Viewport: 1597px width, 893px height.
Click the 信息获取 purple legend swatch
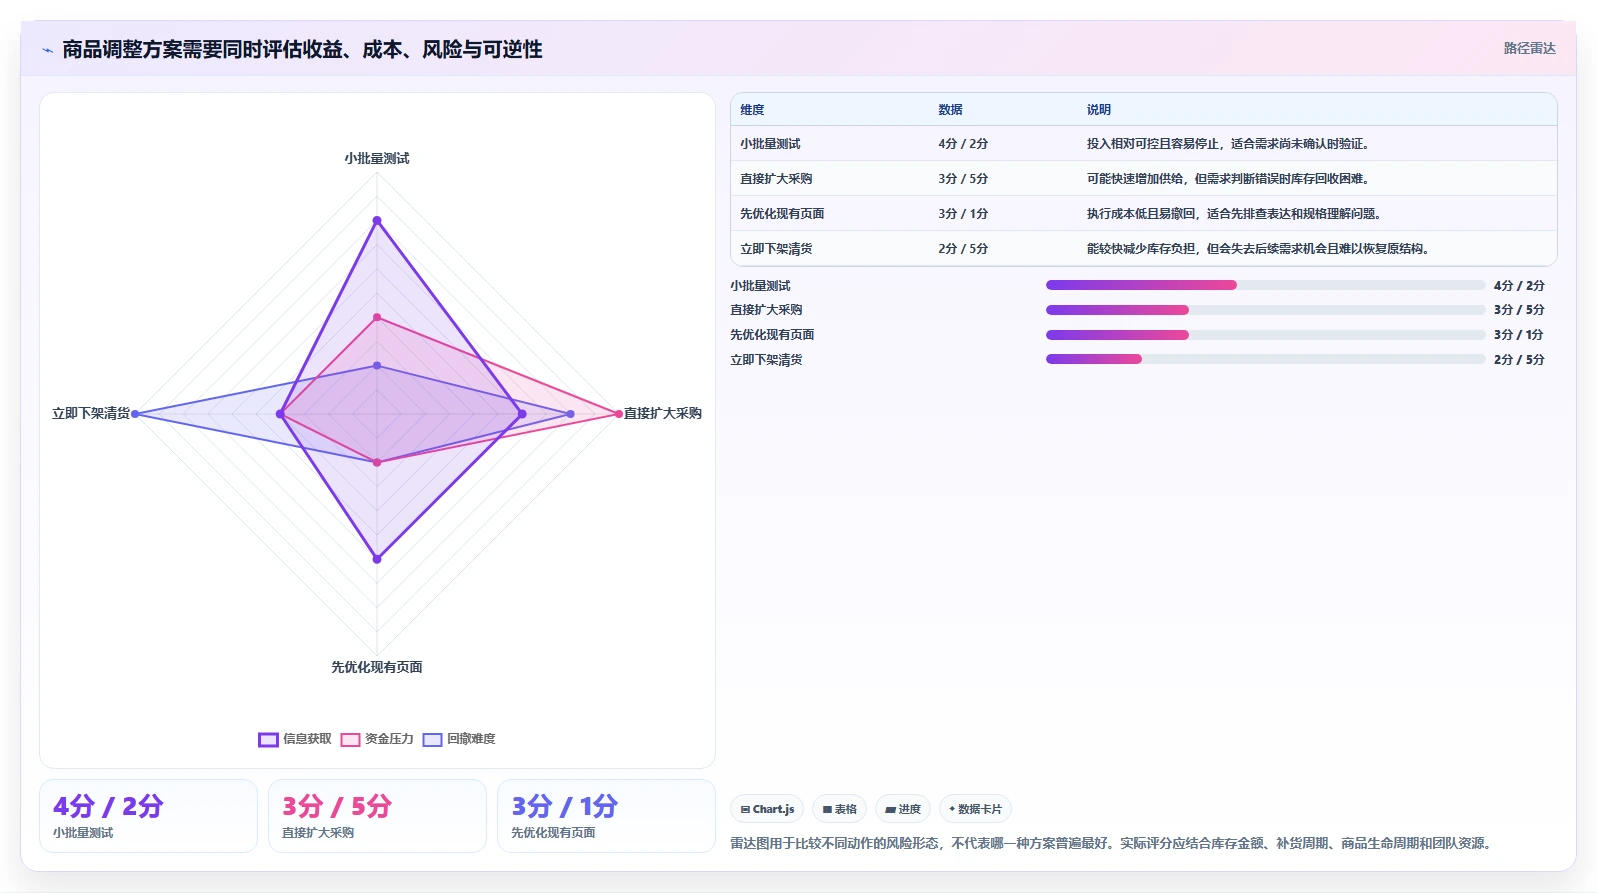click(x=268, y=740)
